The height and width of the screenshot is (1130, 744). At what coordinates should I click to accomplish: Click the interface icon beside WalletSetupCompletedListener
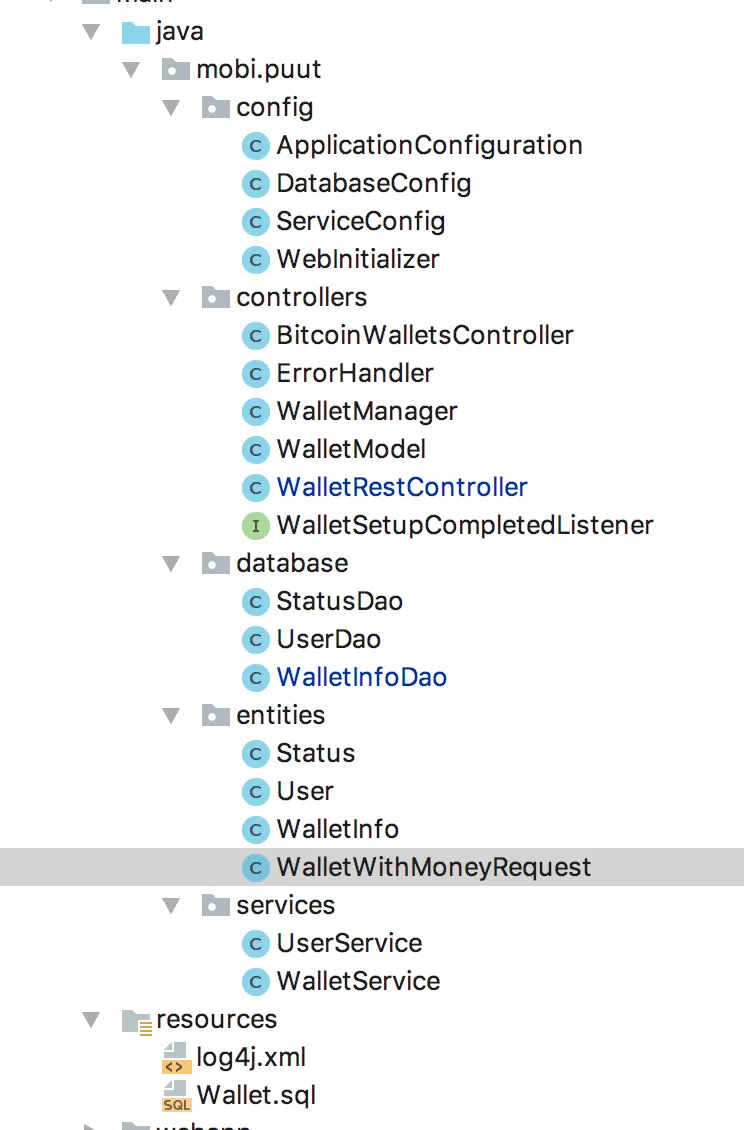(256, 525)
